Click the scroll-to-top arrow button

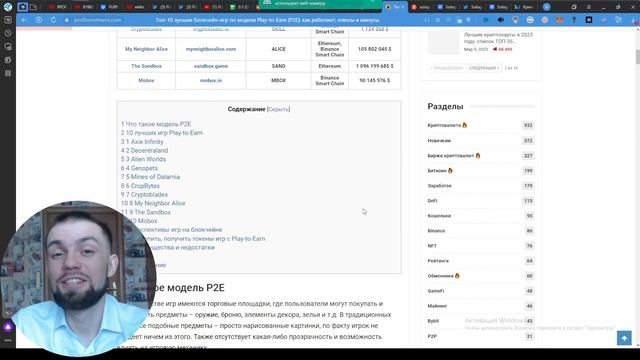click(x=624, y=338)
